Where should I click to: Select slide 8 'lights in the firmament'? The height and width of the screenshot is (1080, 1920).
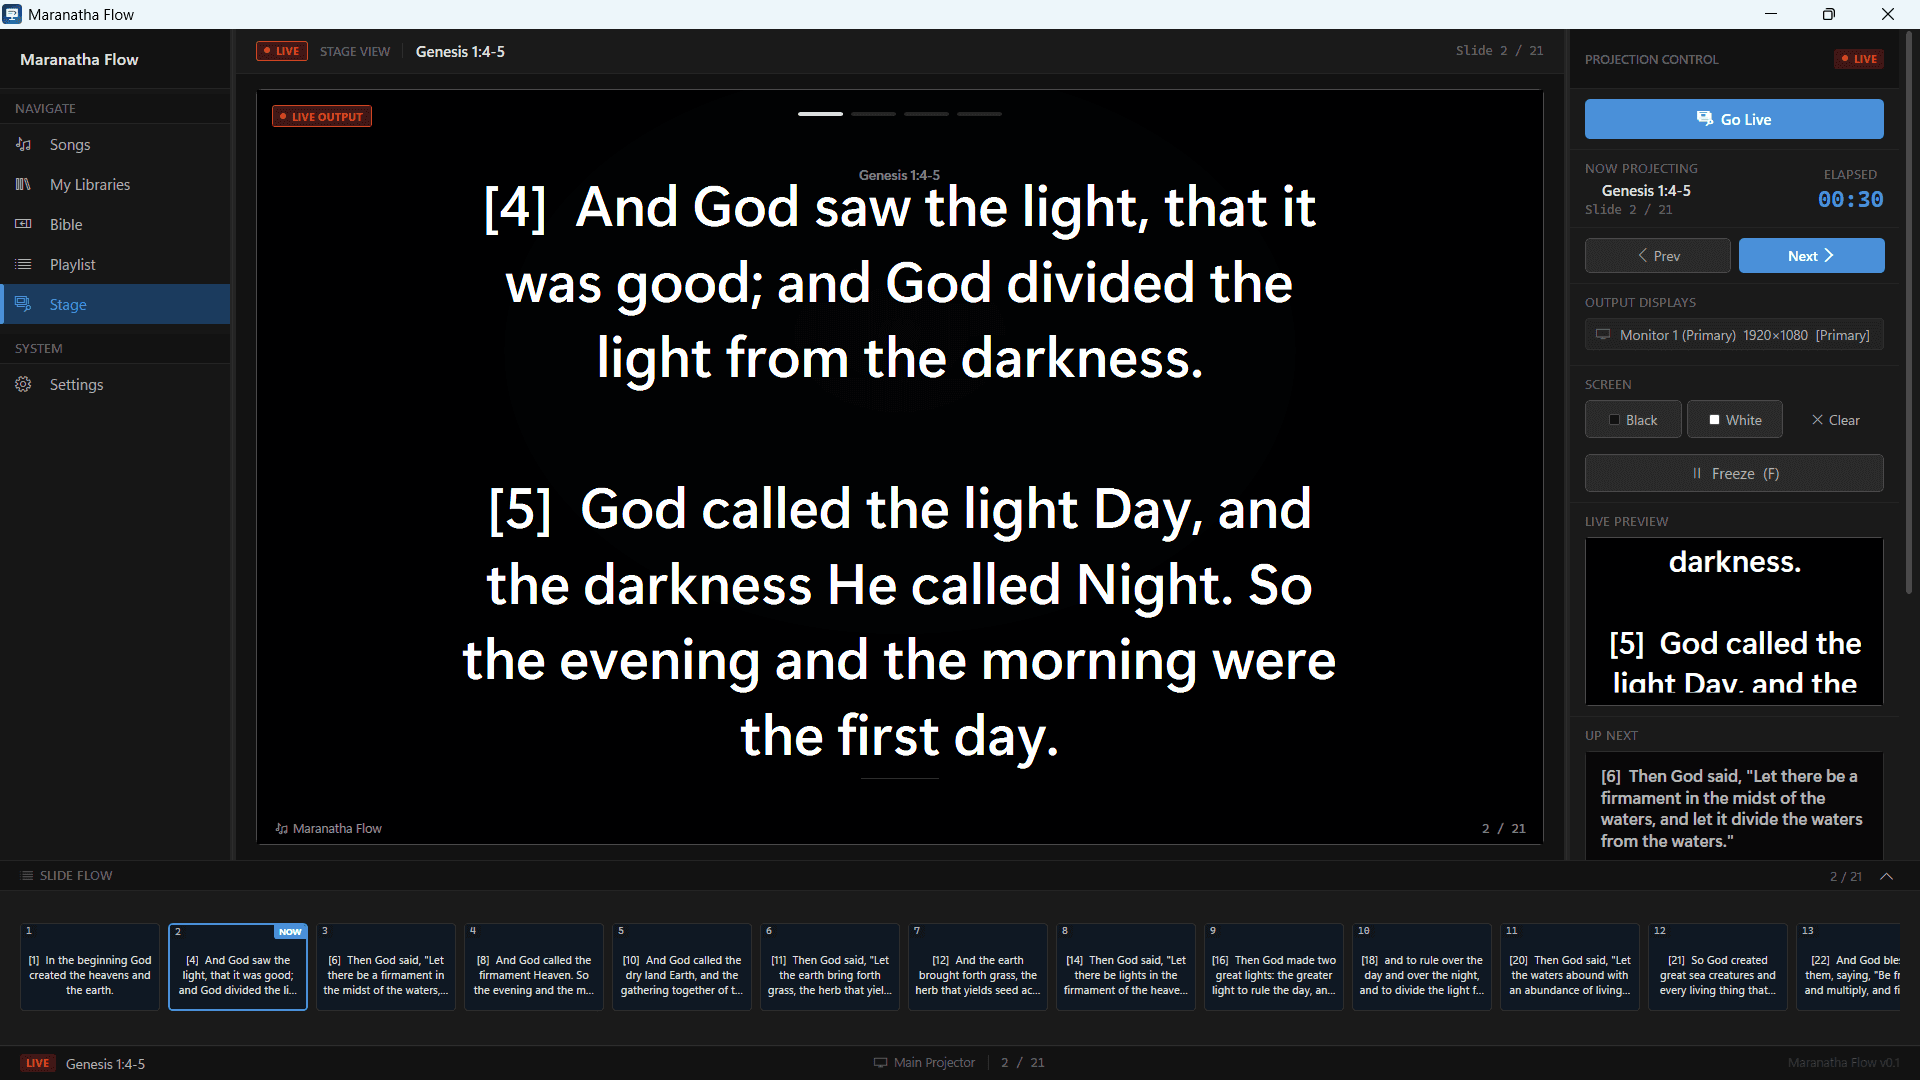click(x=1126, y=966)
